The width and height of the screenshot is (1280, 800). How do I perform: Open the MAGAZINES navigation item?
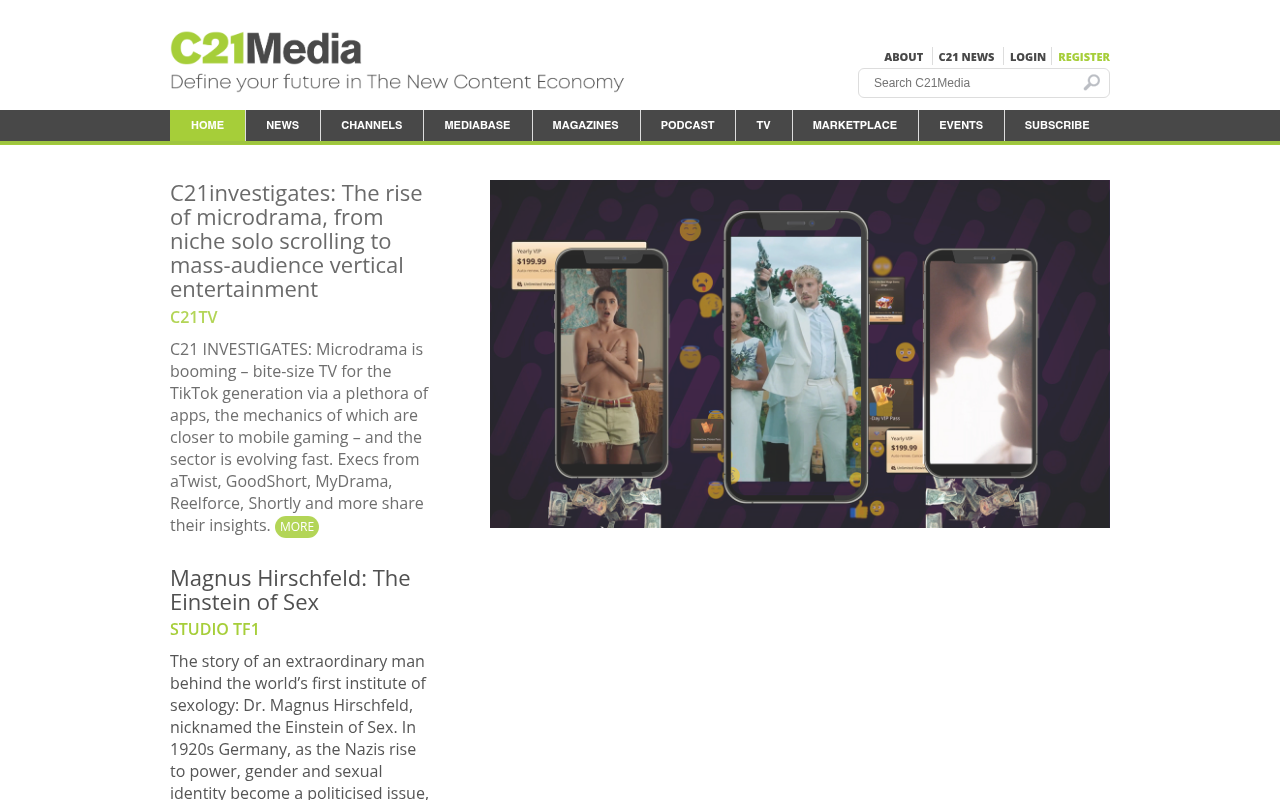586,125
